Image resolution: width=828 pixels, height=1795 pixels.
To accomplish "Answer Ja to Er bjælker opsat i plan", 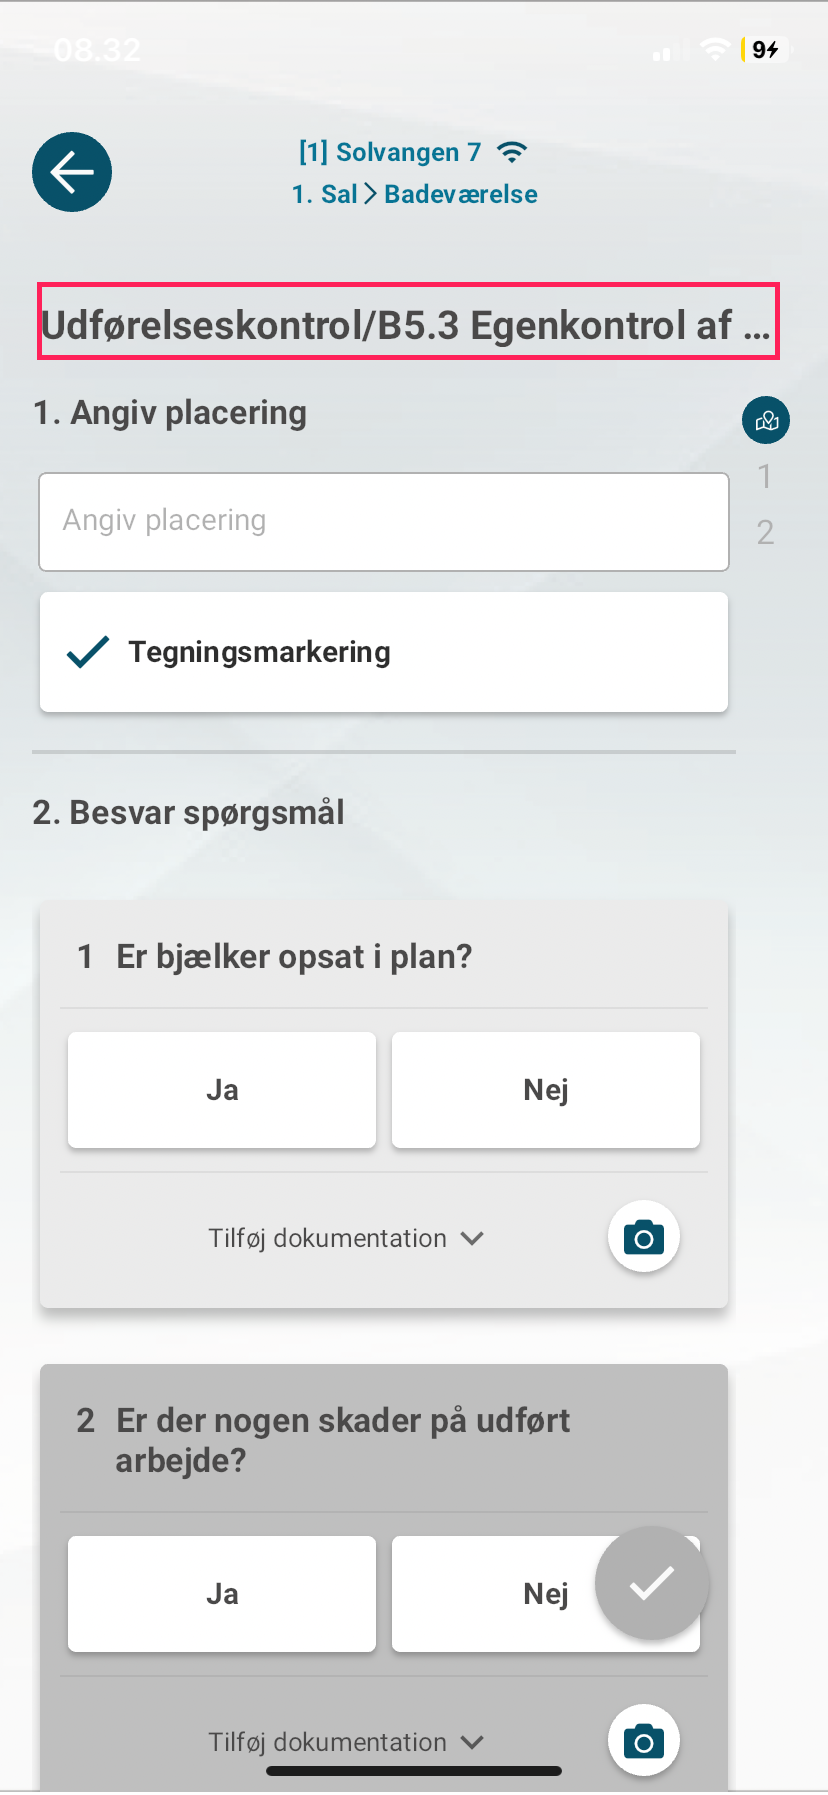I will coord(222,1090).
